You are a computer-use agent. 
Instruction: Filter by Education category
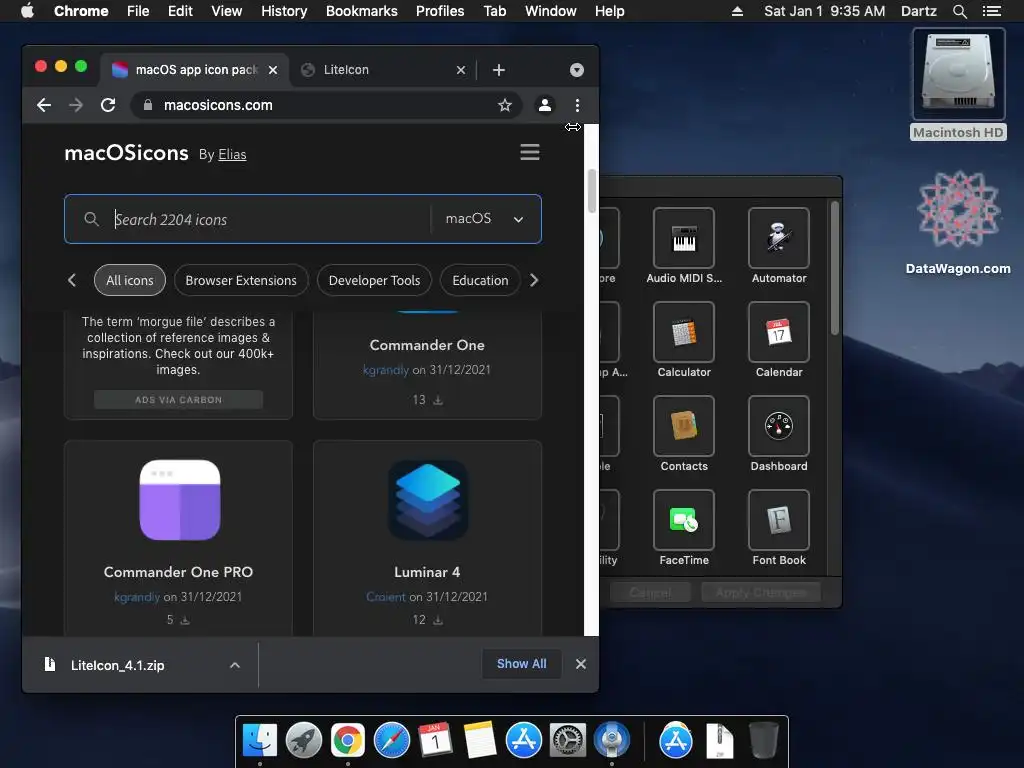(480, 280)
